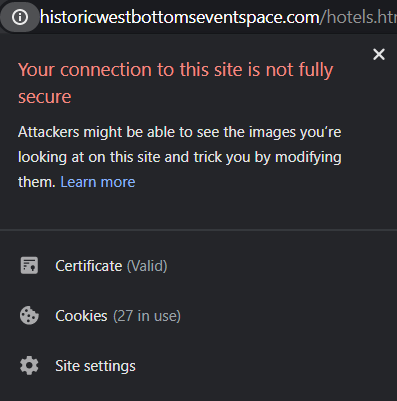
Task: Click the word 'them.' before Learn more
Action: 37,182
